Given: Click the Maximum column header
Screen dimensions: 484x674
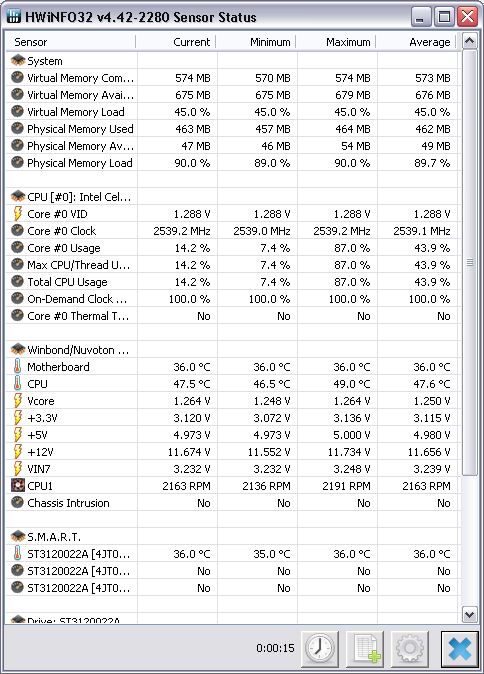Looking at the screenshot, I should click(336, 42).
